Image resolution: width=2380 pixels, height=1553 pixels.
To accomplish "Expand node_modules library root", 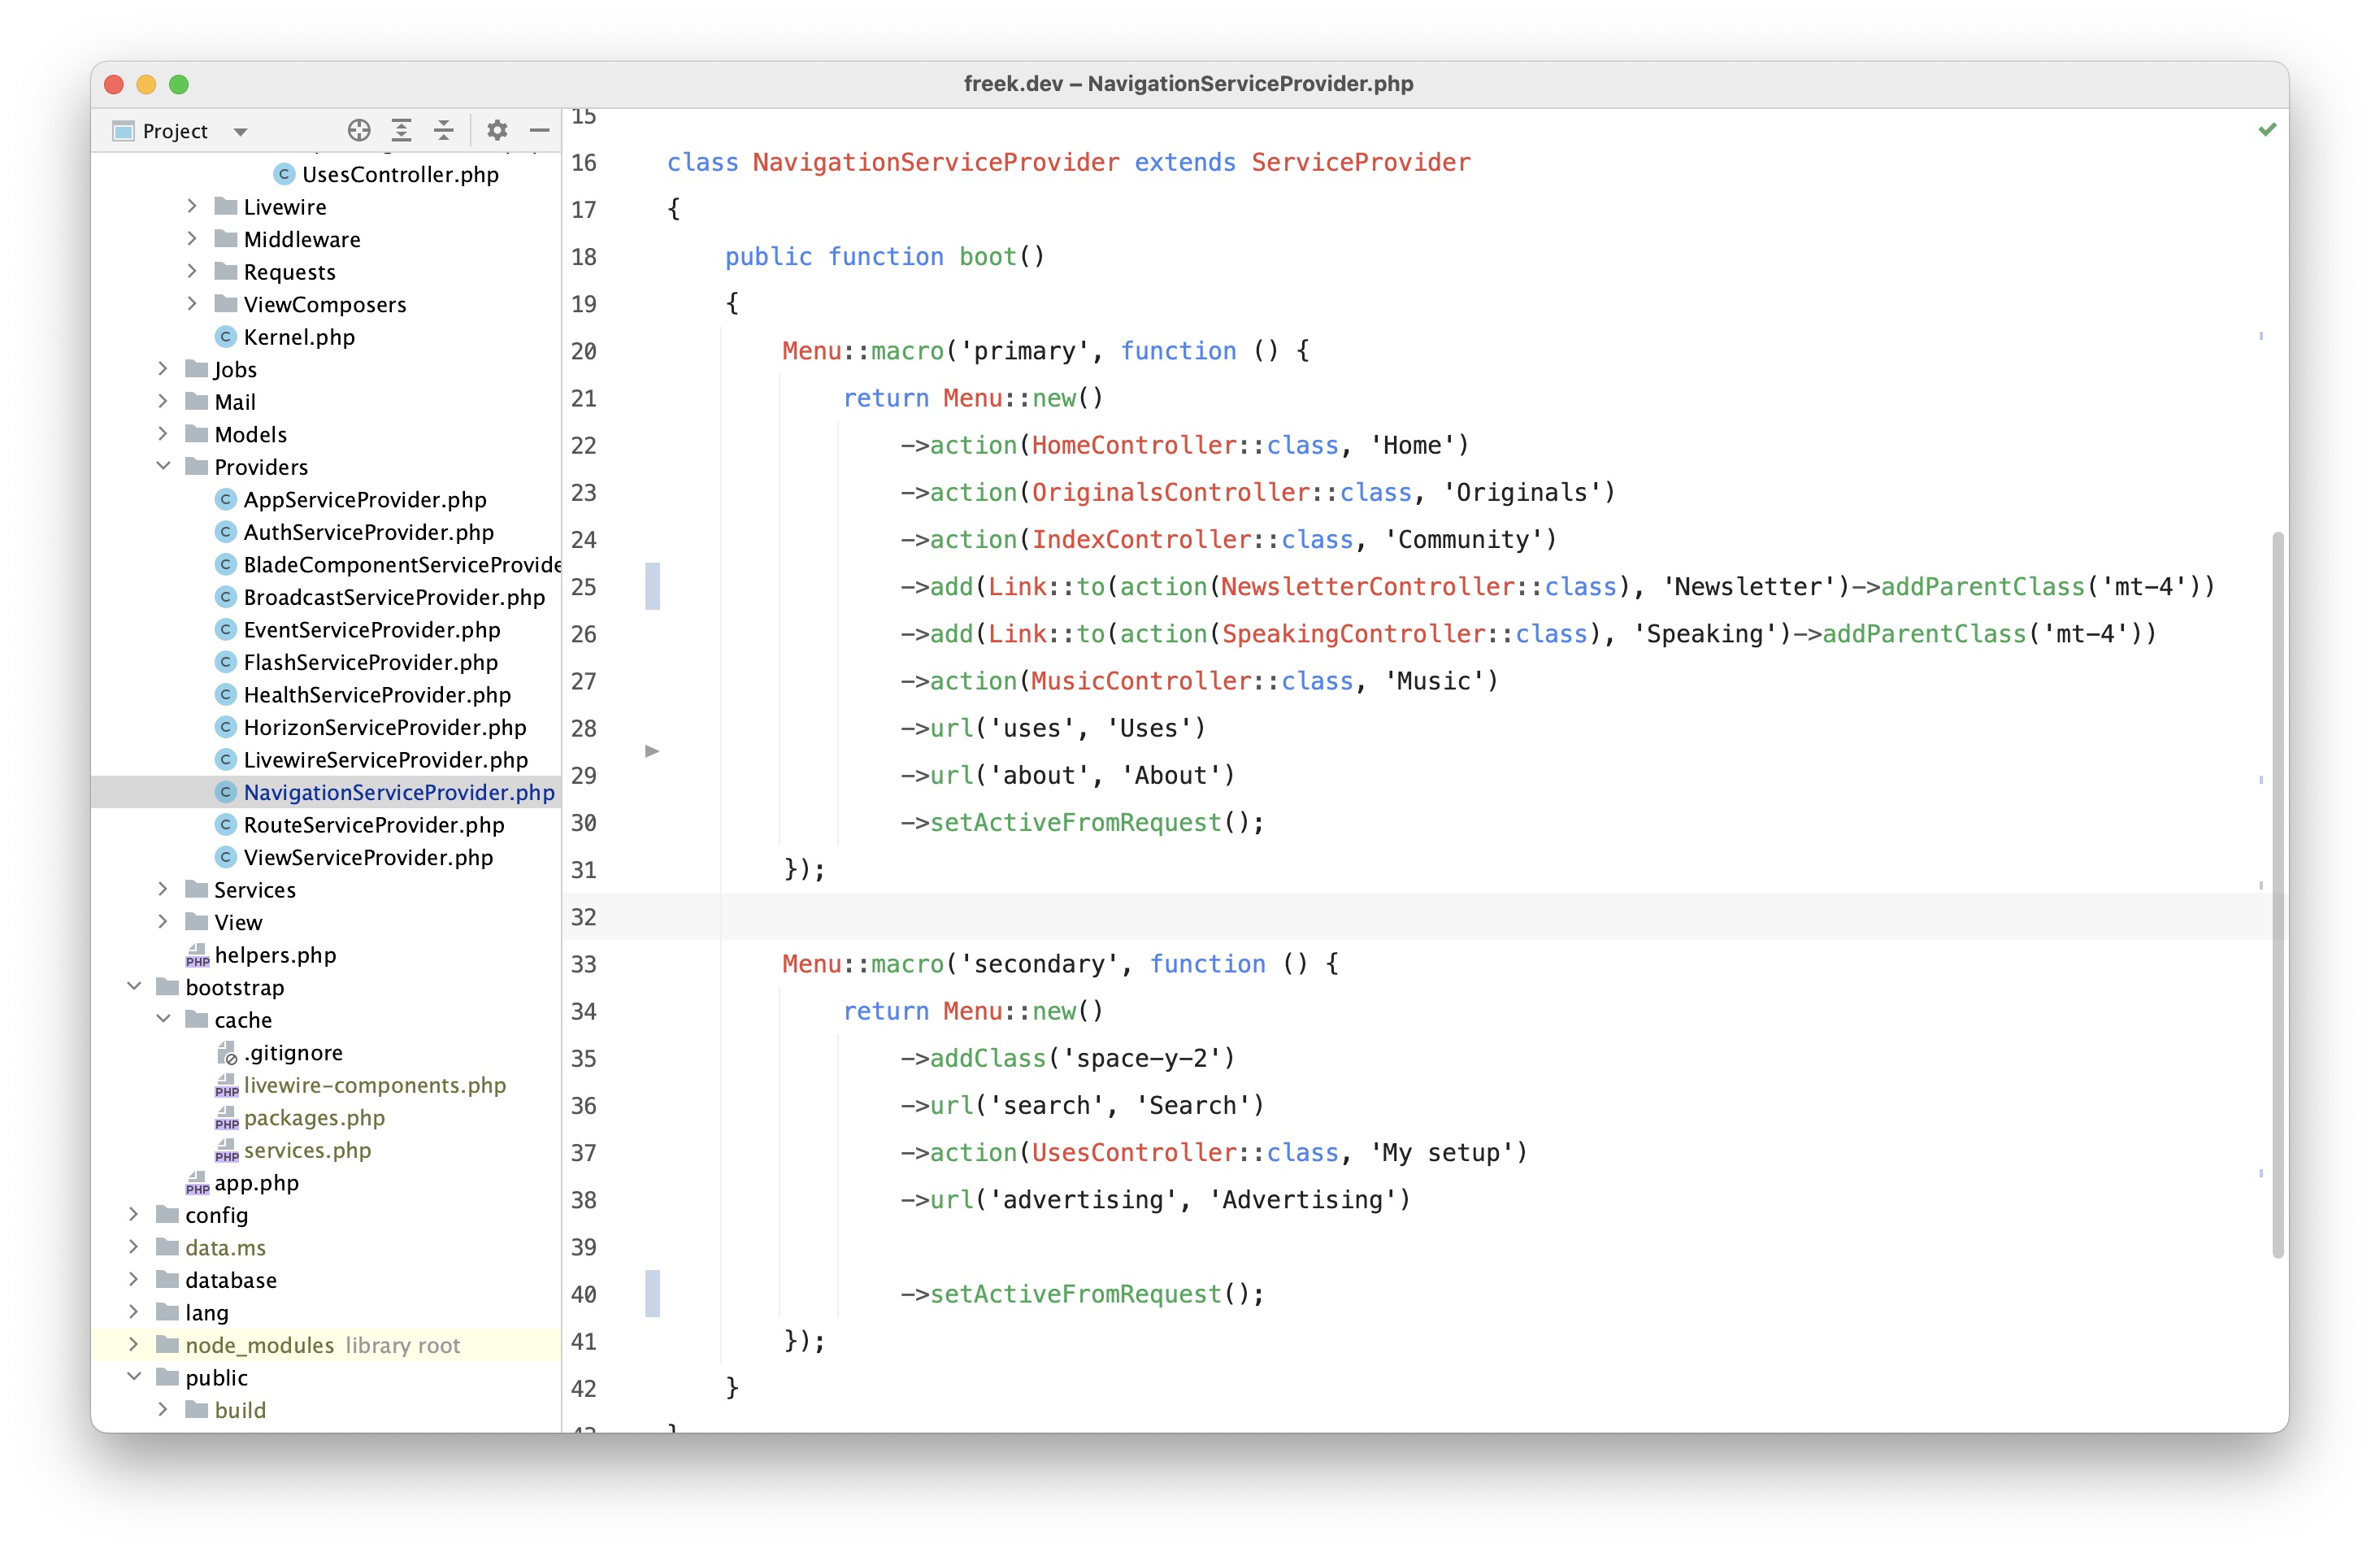I will tap(134, 1344).
